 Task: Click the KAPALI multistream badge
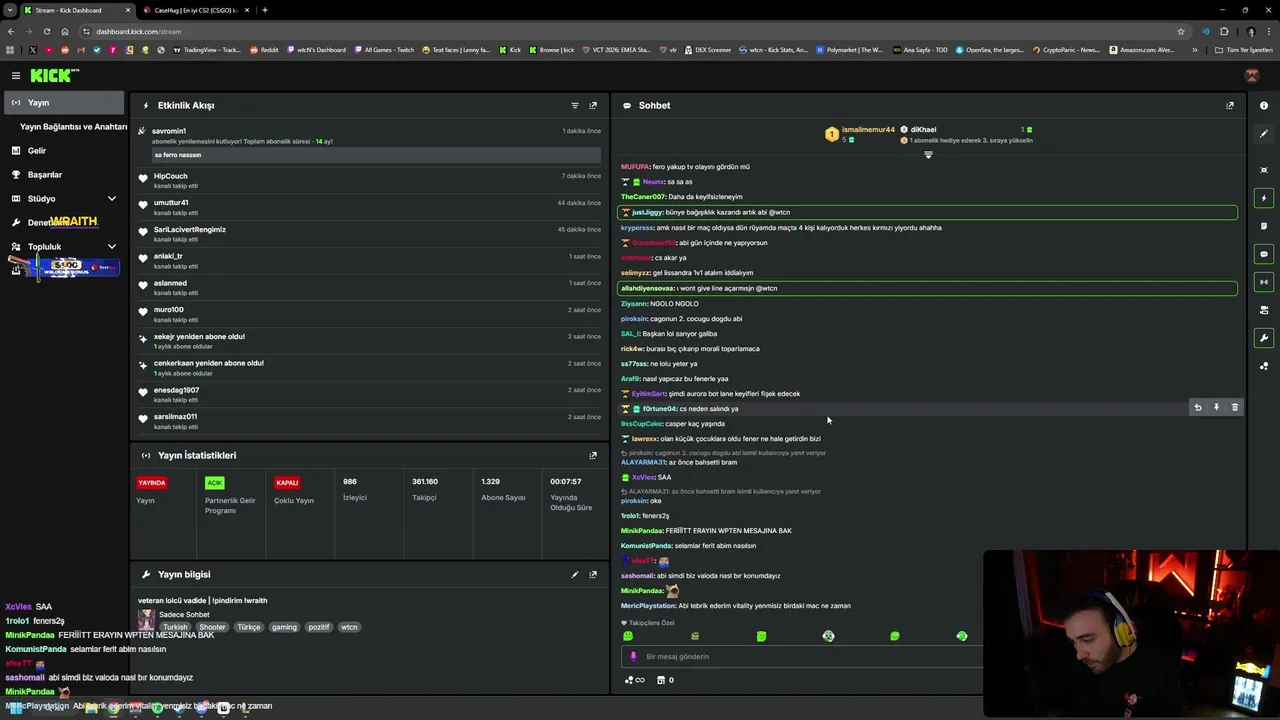[x=287, y=483]
